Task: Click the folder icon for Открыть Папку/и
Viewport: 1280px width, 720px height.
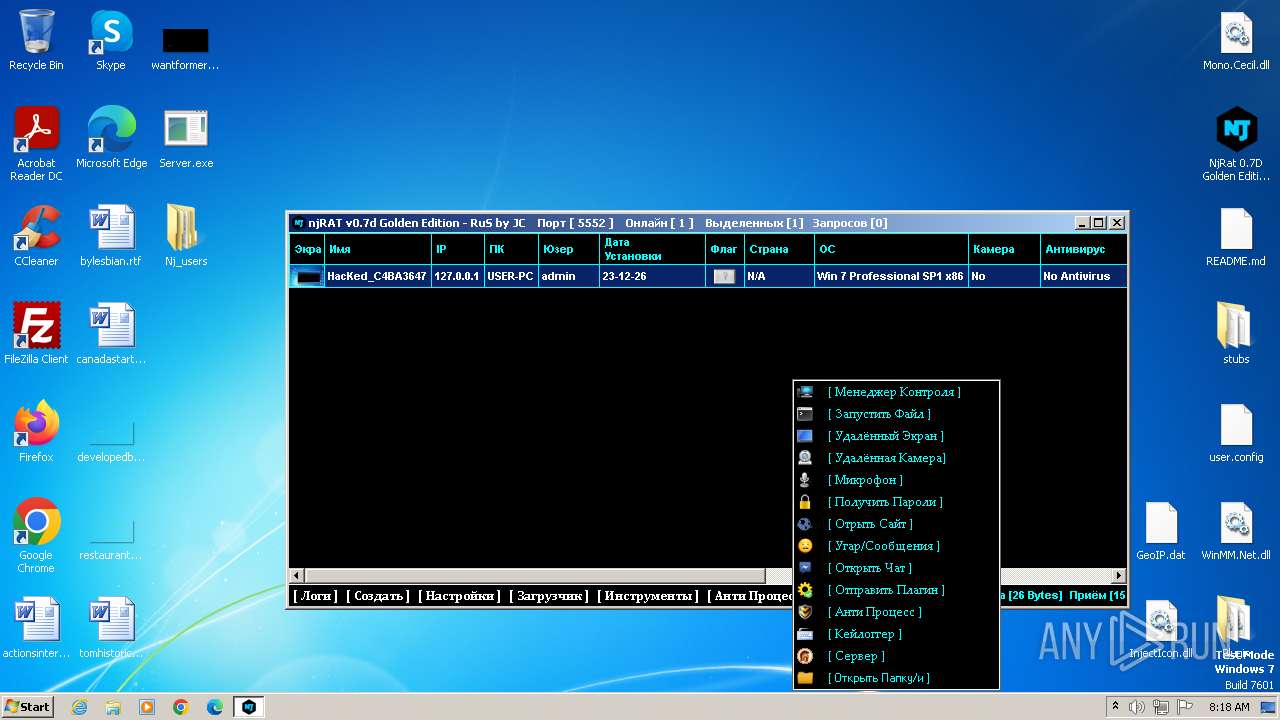Action: [x=805, y=678]
